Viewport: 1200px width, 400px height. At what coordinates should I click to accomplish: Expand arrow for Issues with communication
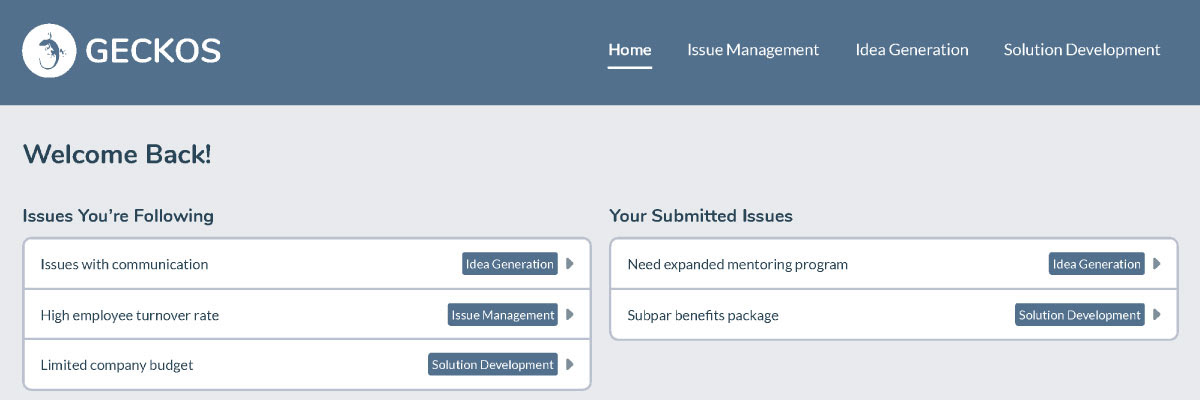(x=570, y=264)
